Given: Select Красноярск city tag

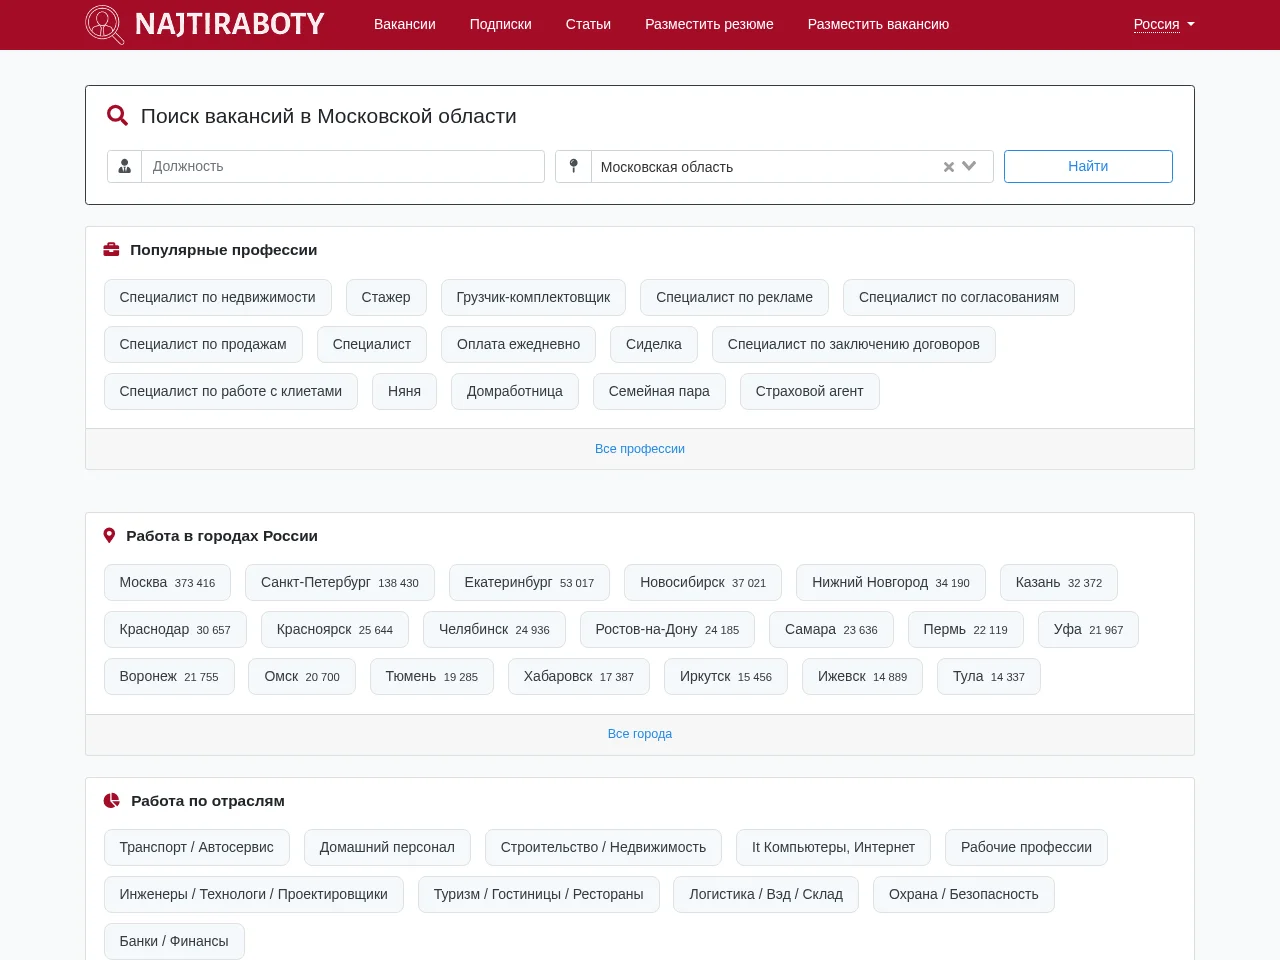Looking at the screenshot, I should (335, 630).
